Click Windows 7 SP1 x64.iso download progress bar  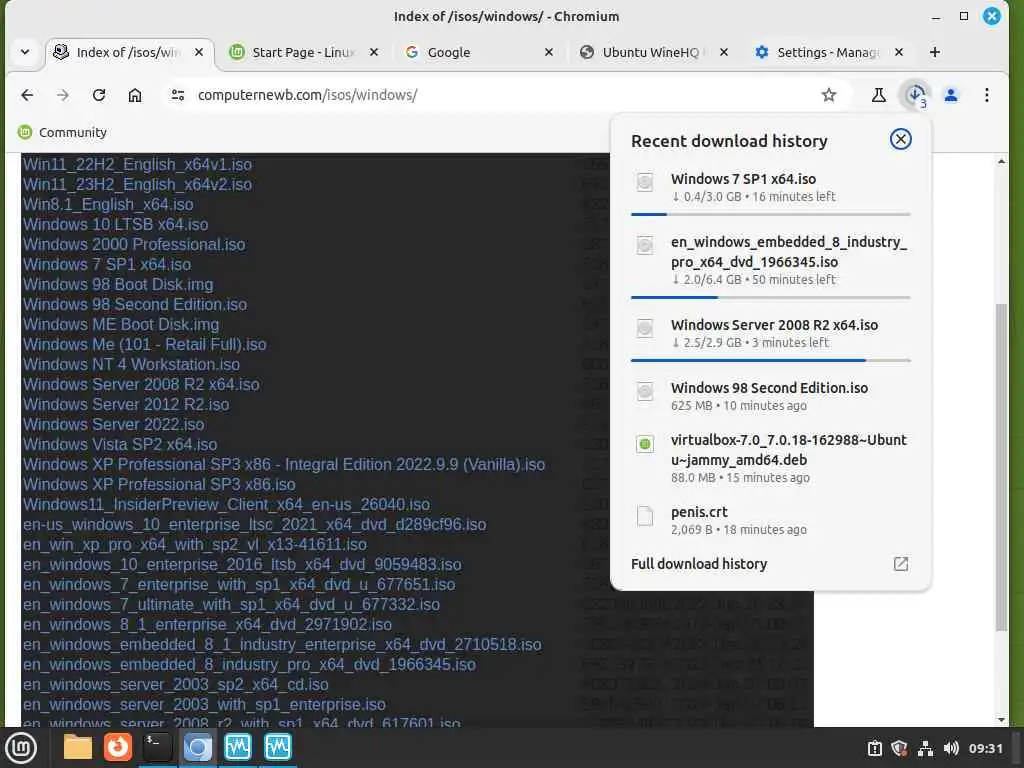pos(771,214)
